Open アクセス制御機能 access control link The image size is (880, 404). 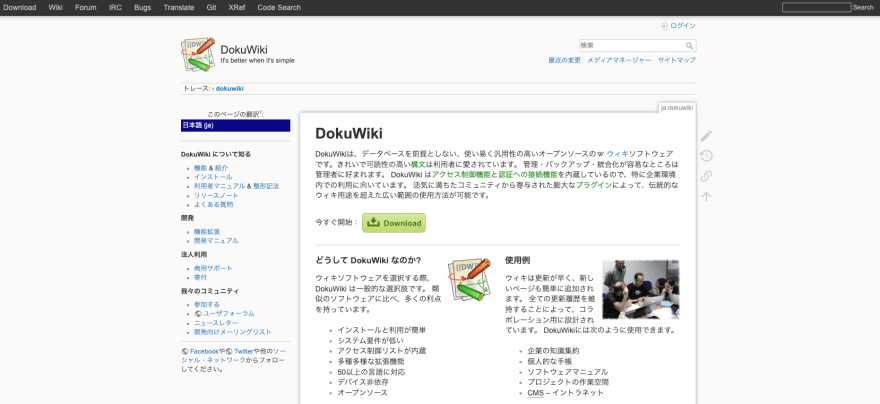coord(461,175)
